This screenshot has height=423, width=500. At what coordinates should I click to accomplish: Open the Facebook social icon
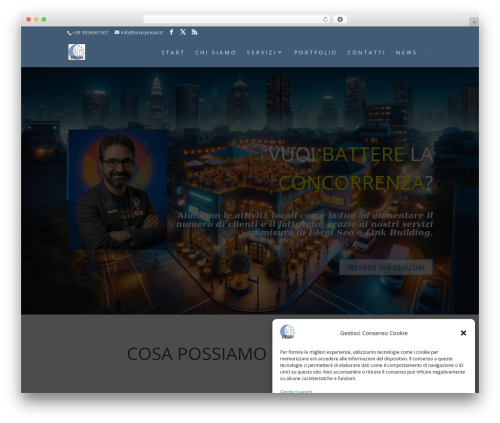(171, 32)
